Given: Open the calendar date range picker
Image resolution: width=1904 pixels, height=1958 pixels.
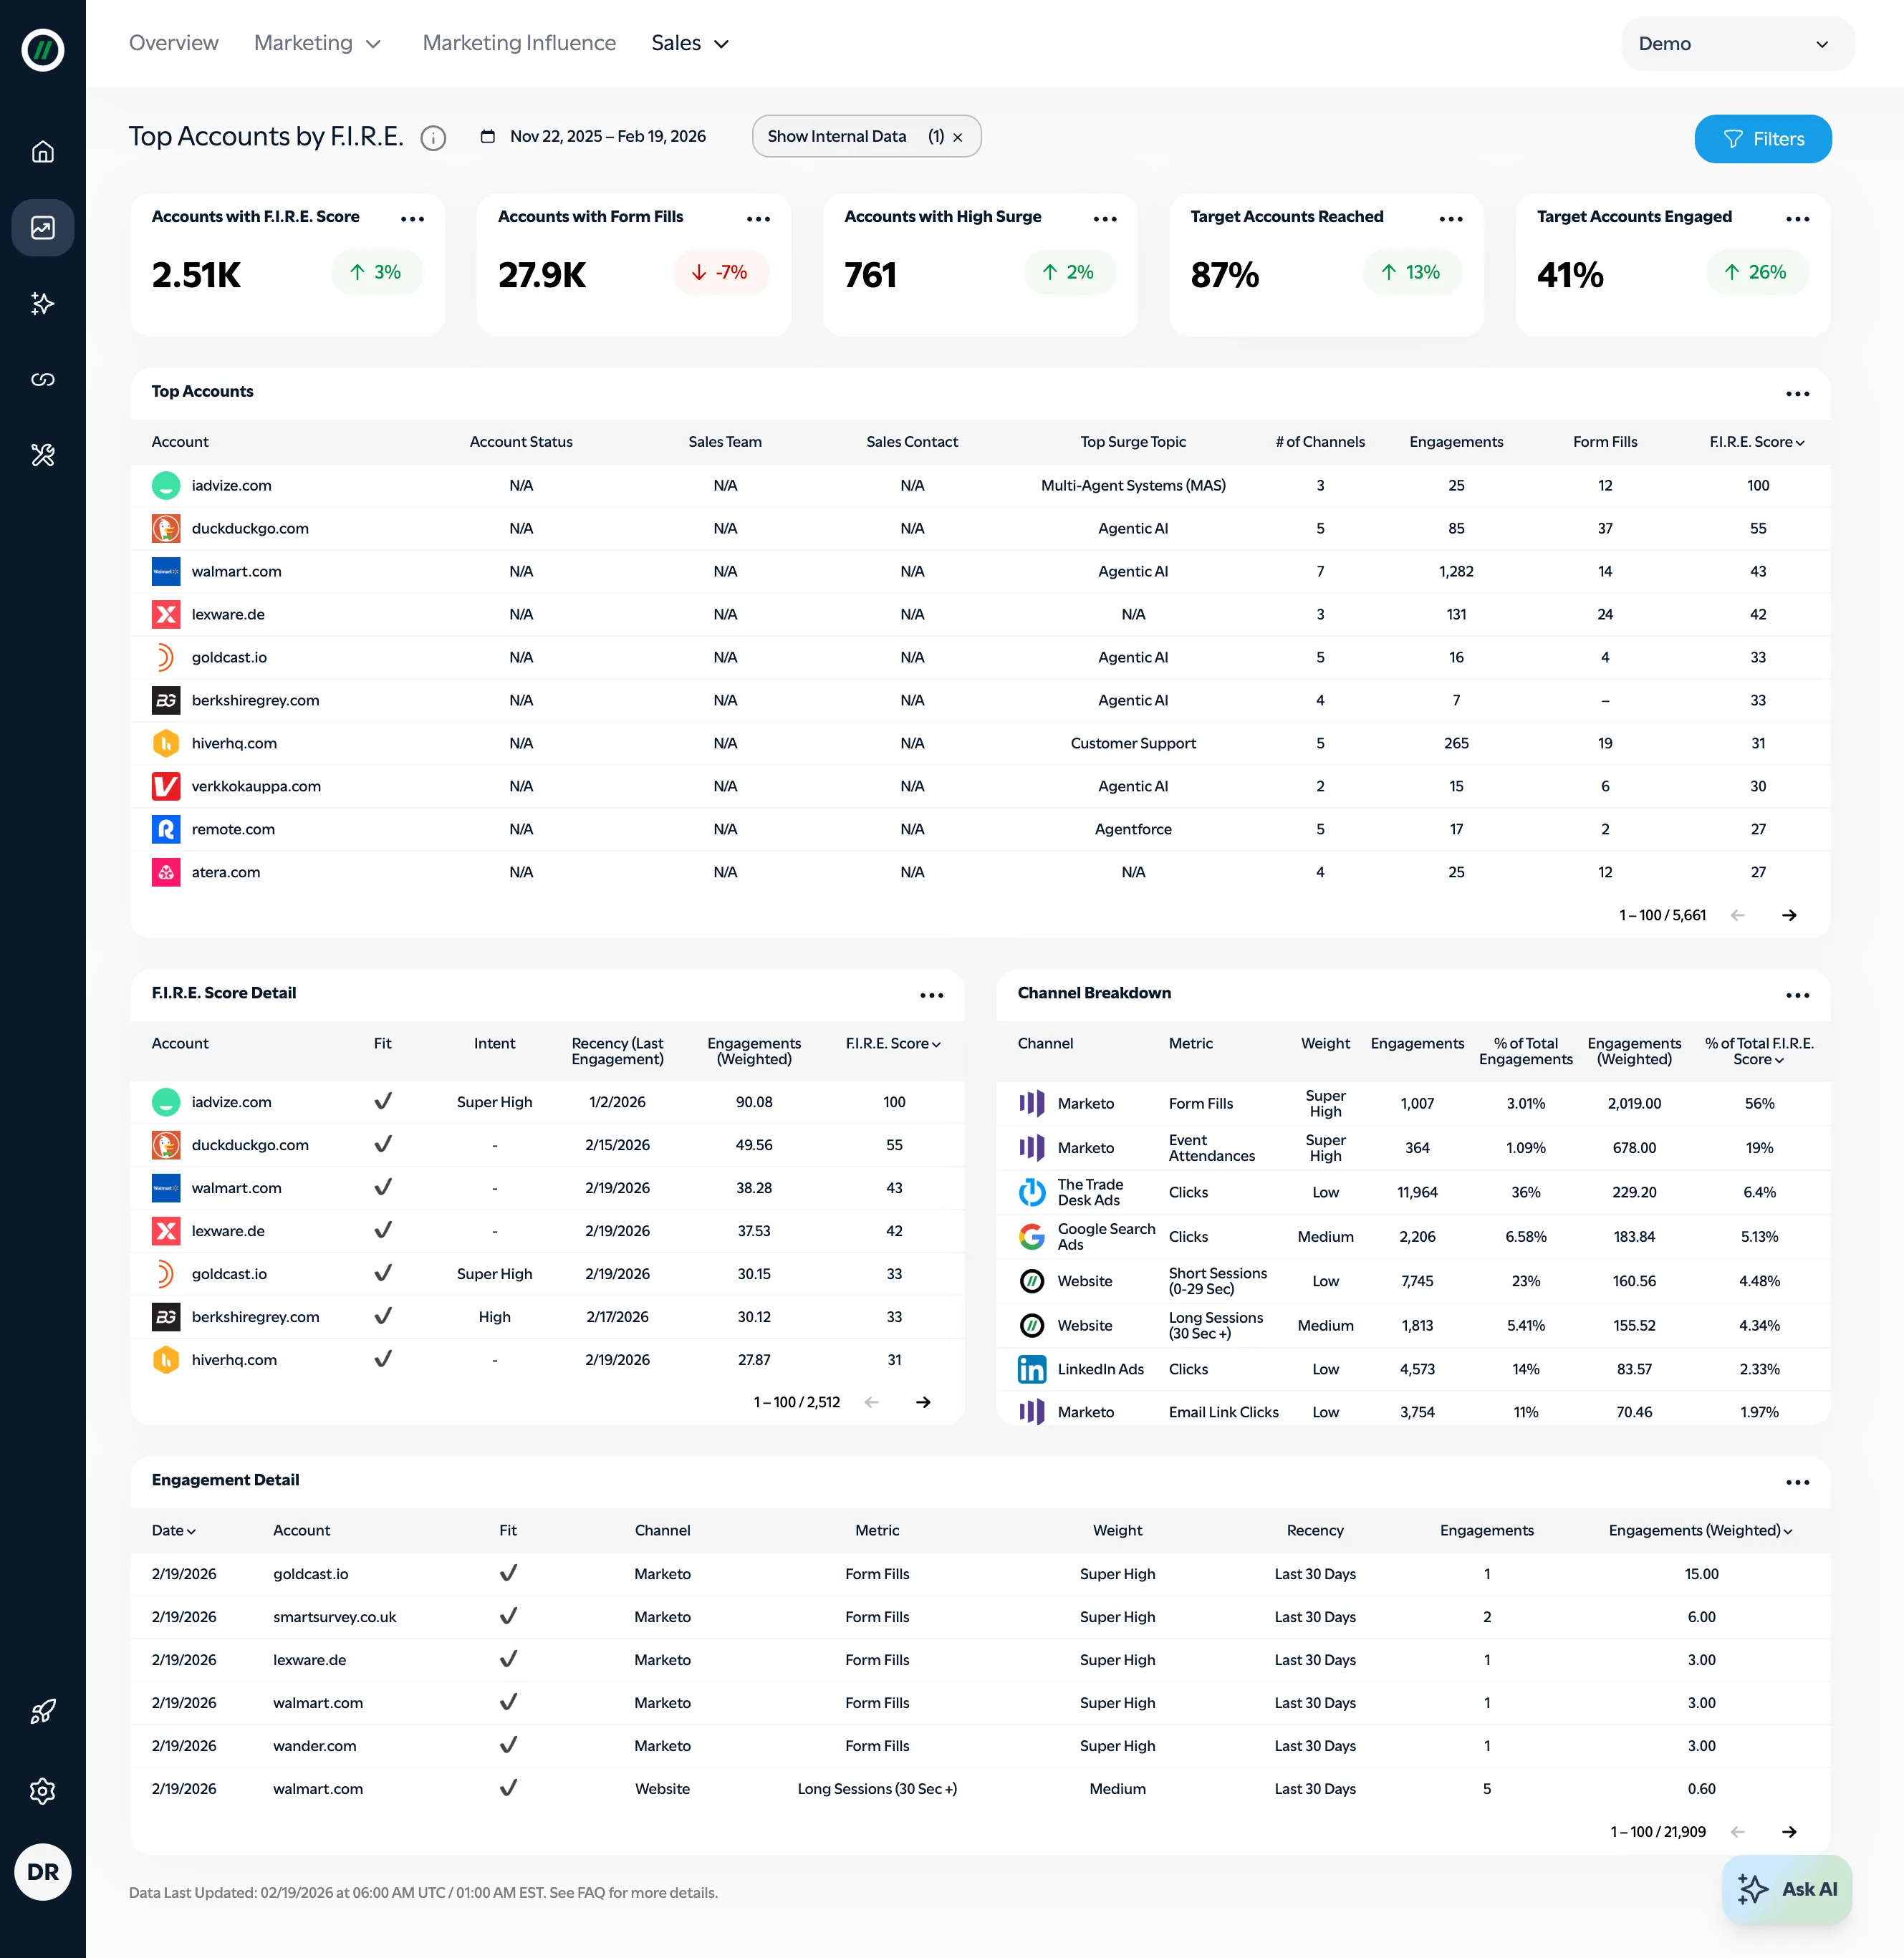Looking at the screenshot, I should 489,136.
